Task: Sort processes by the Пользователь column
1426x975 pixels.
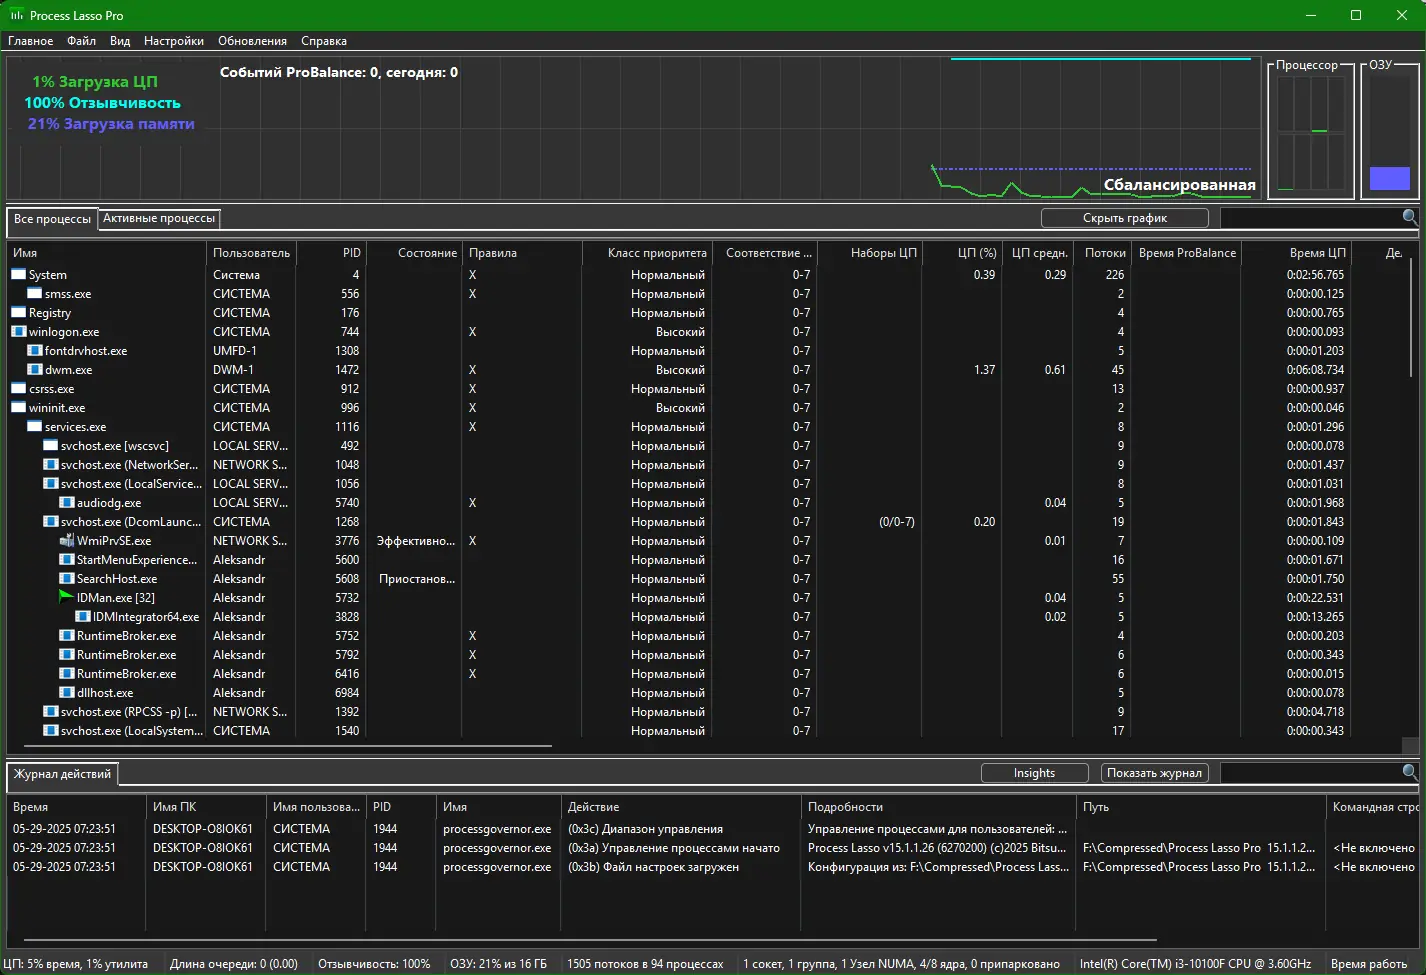Action: tap(251, 253)
